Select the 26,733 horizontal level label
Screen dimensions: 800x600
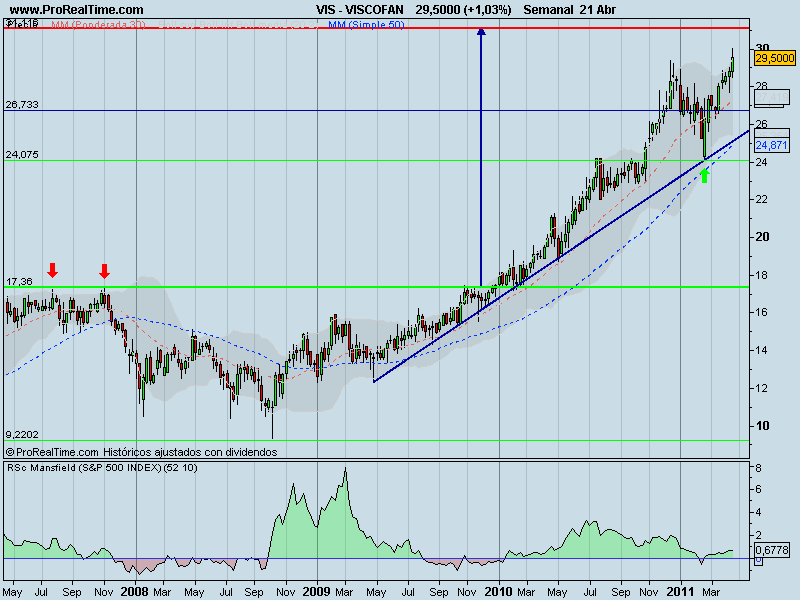click(22, 105)
